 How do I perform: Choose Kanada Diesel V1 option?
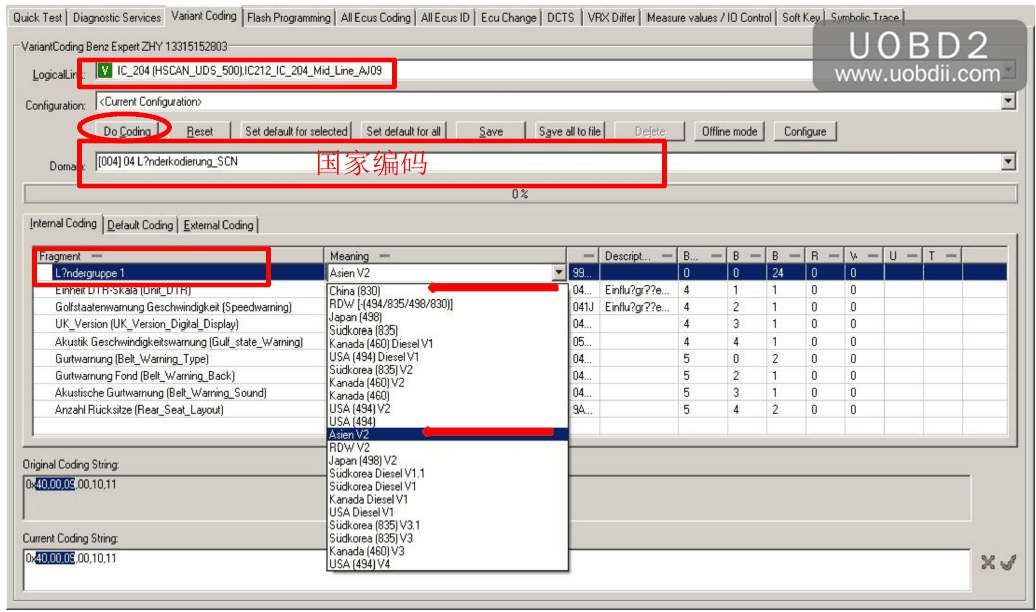pyautogui.click(x=447, y=499)
